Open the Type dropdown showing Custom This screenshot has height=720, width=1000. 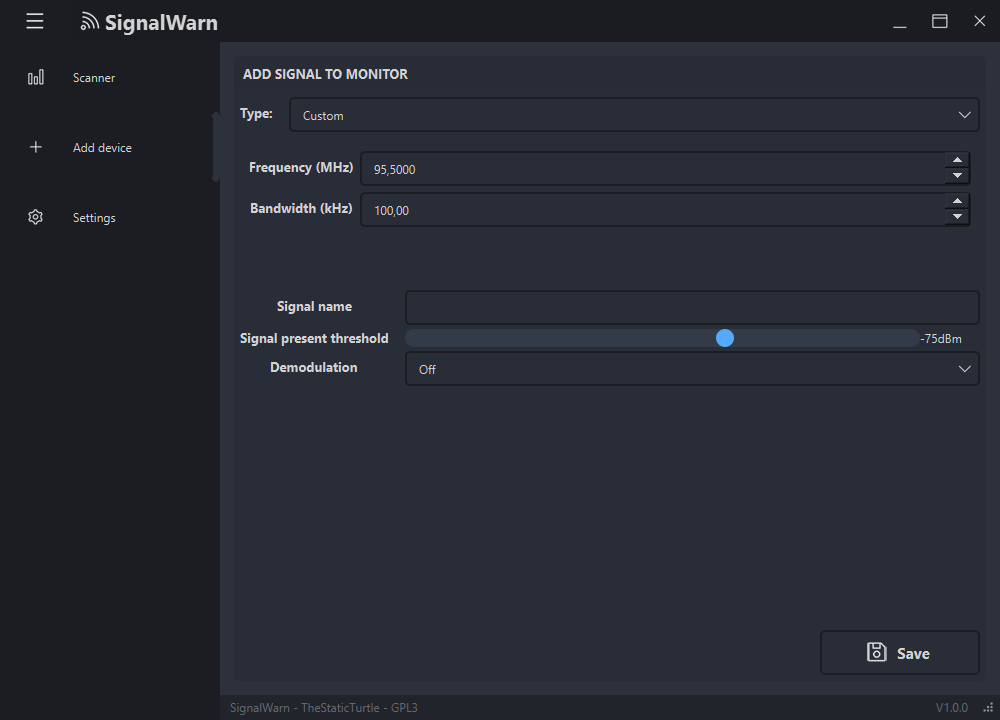[x=634, y=114]
